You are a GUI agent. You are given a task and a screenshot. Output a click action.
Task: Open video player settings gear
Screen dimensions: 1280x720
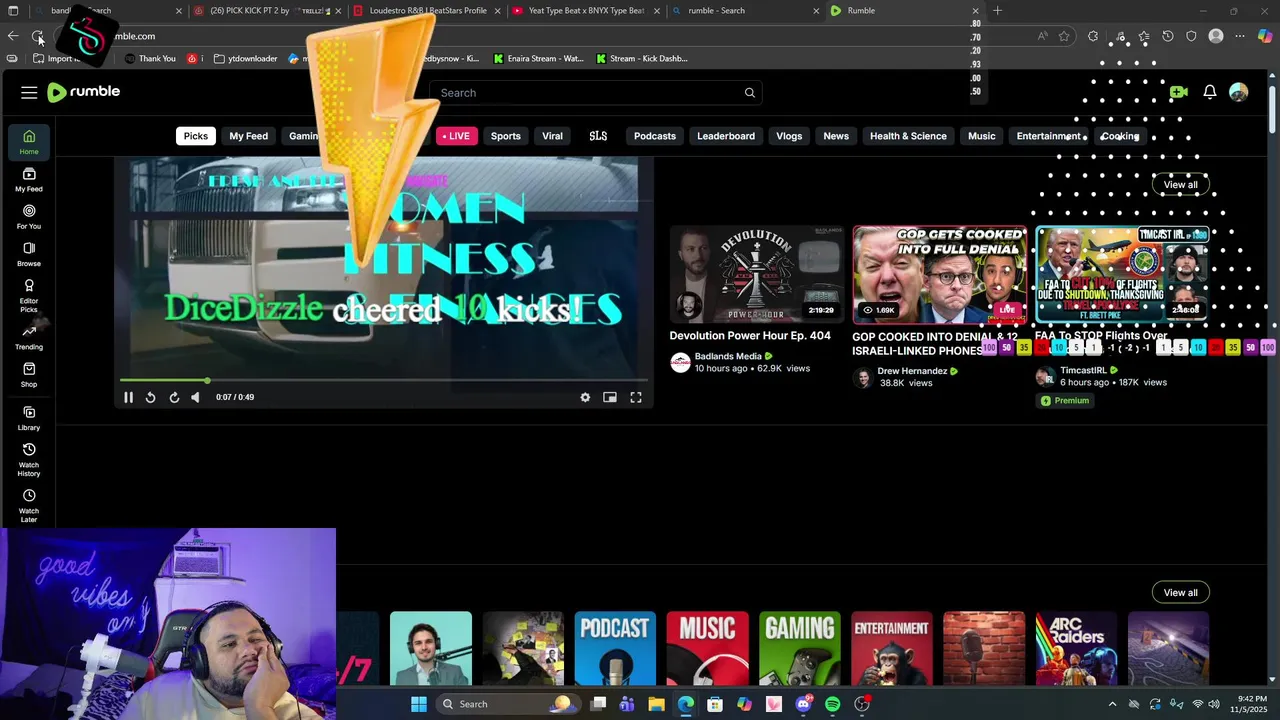tap(585, 397)
